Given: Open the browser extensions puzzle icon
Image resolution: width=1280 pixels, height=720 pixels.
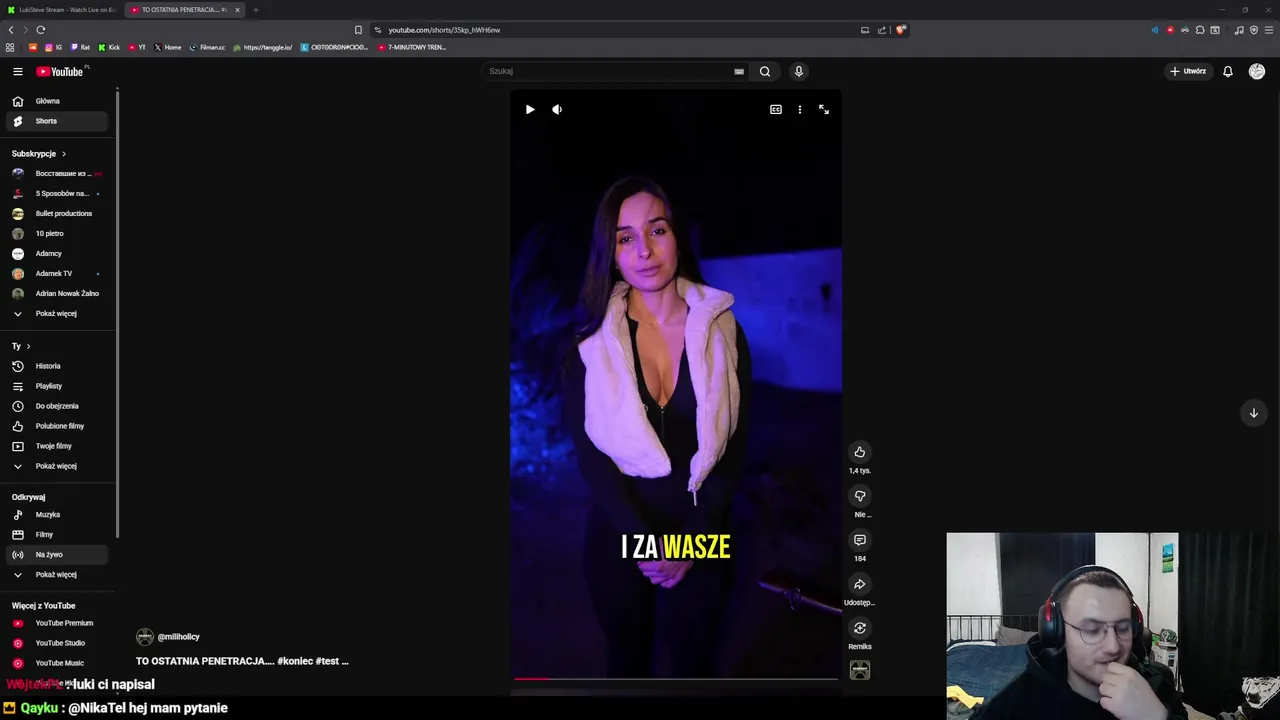Looking at the screenshot, I should click(1200, 30).
